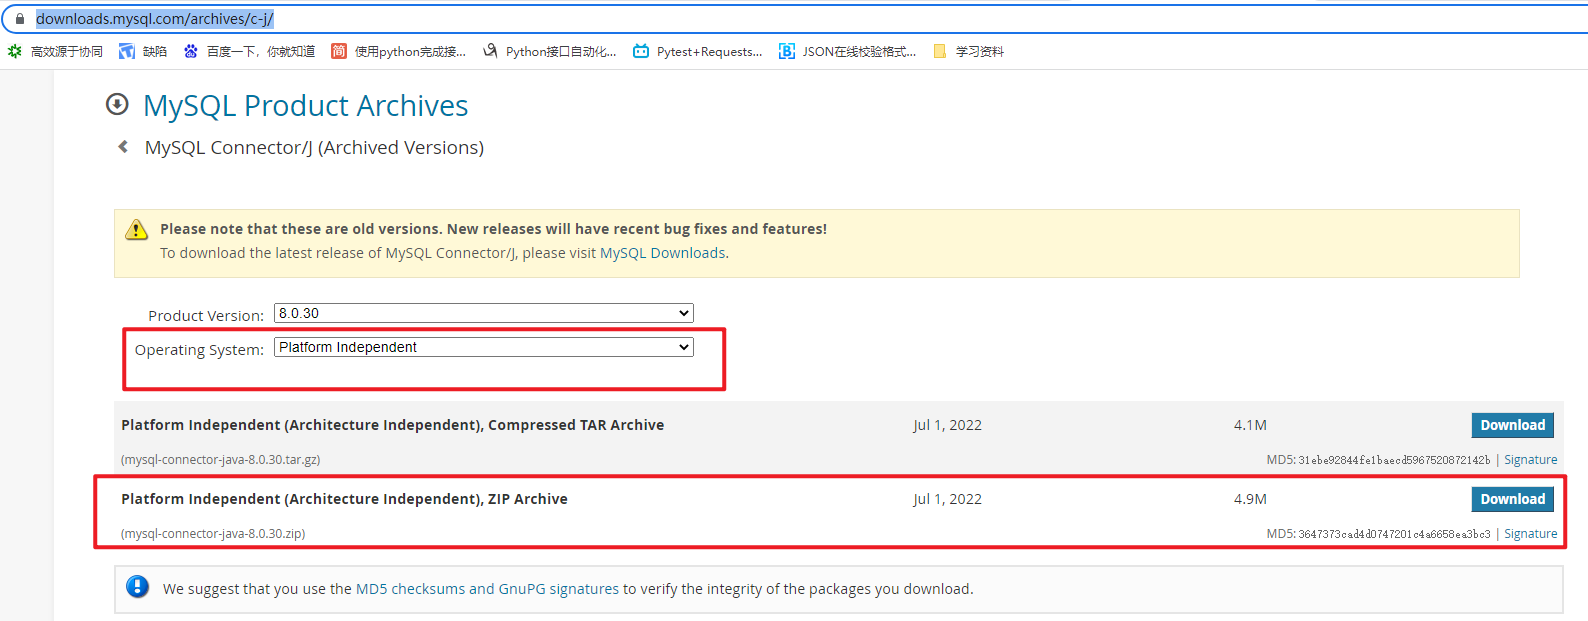Click the download circle icon beside MySQL Product Archives

(117, 104)
